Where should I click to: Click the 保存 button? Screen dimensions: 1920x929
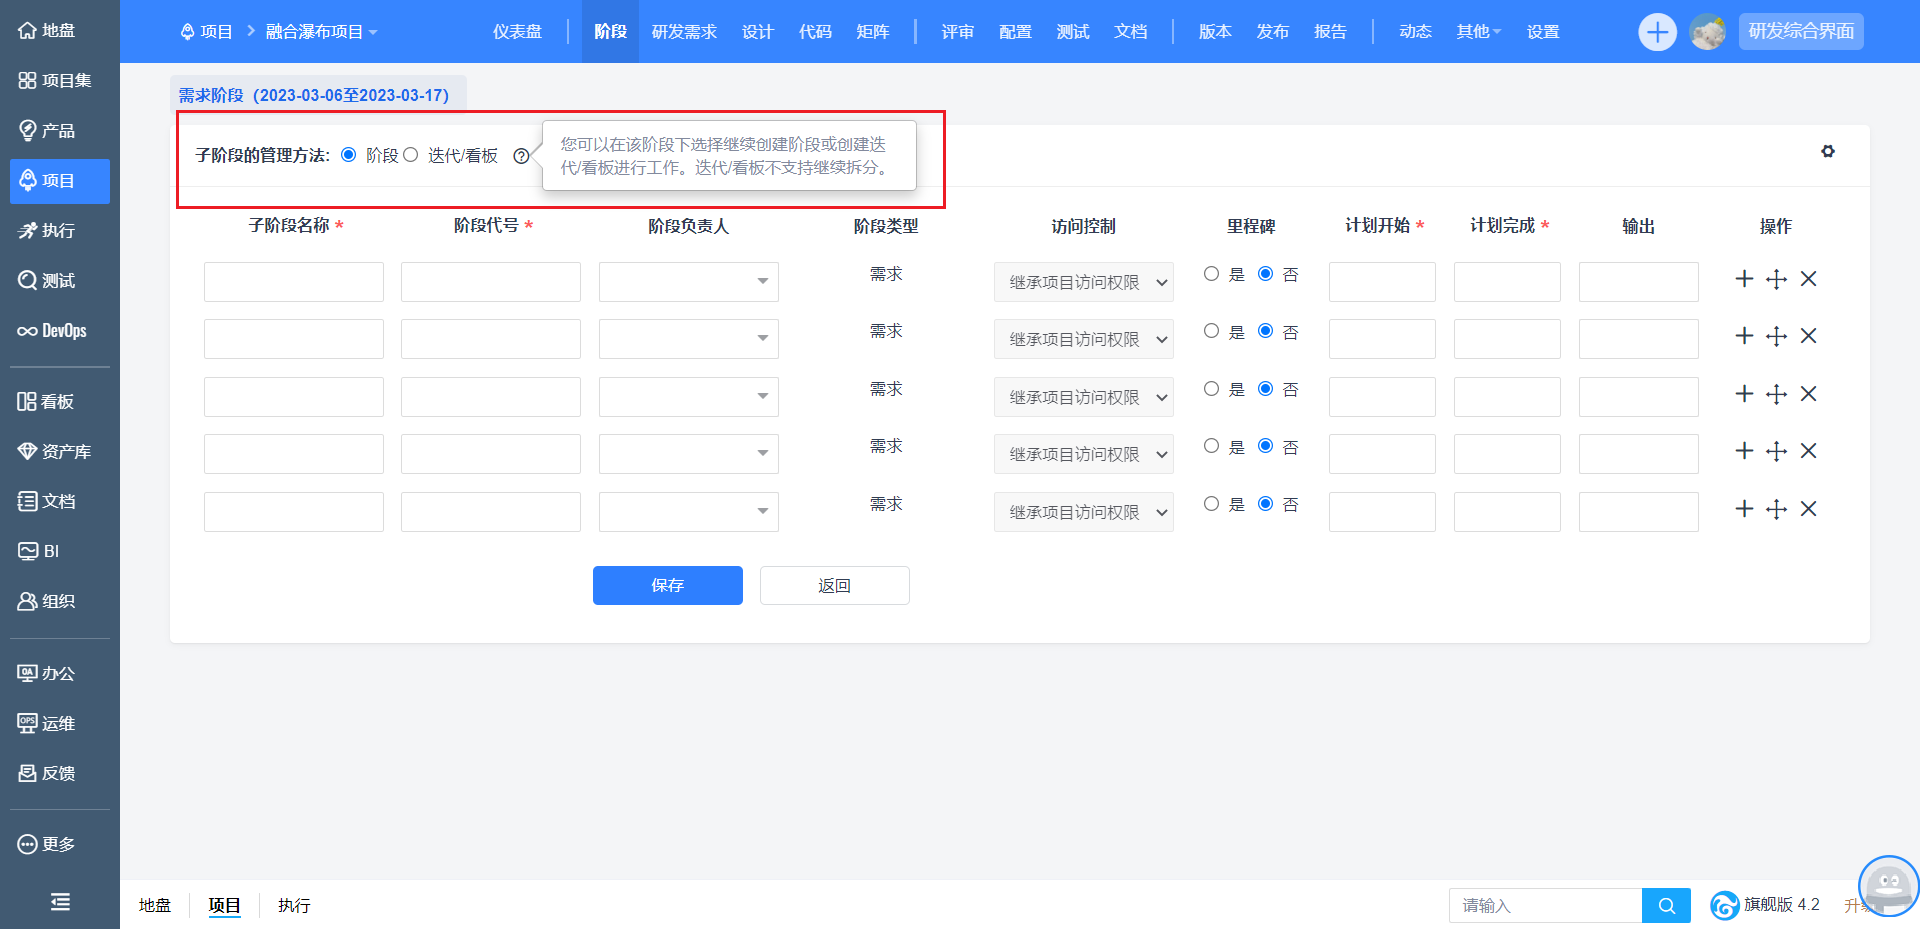(667, 585)
